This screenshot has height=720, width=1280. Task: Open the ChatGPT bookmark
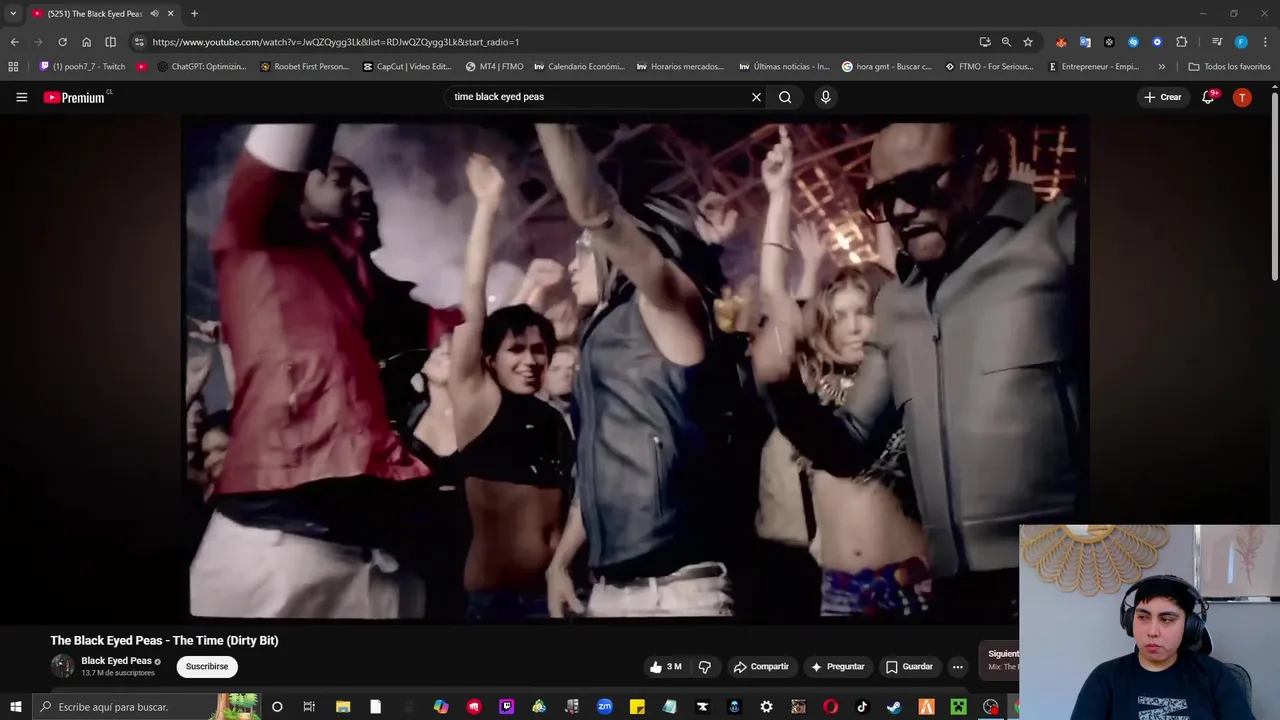(x=202, y=67)
